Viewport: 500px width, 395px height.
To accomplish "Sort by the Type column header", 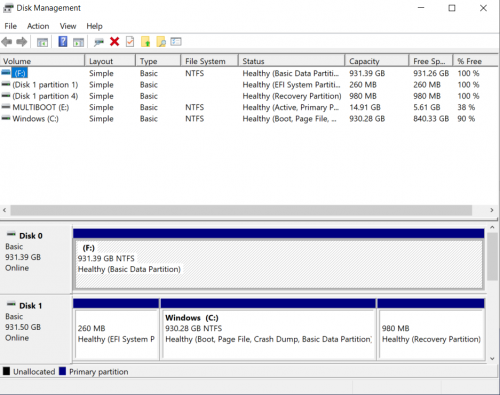I will coord(158,61).
